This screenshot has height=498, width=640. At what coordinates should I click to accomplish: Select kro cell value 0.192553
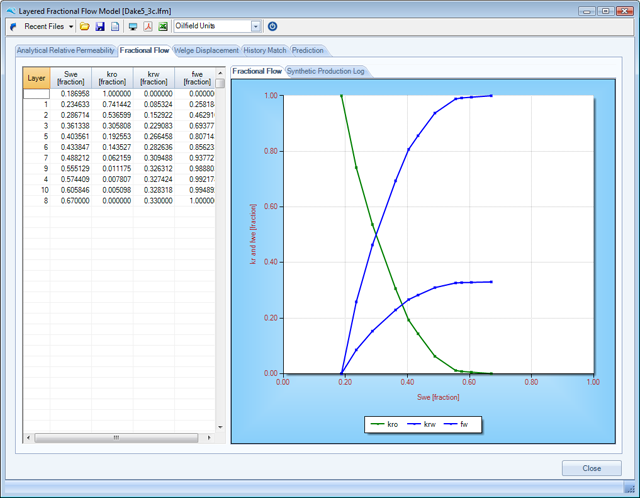tap(112, 136)
